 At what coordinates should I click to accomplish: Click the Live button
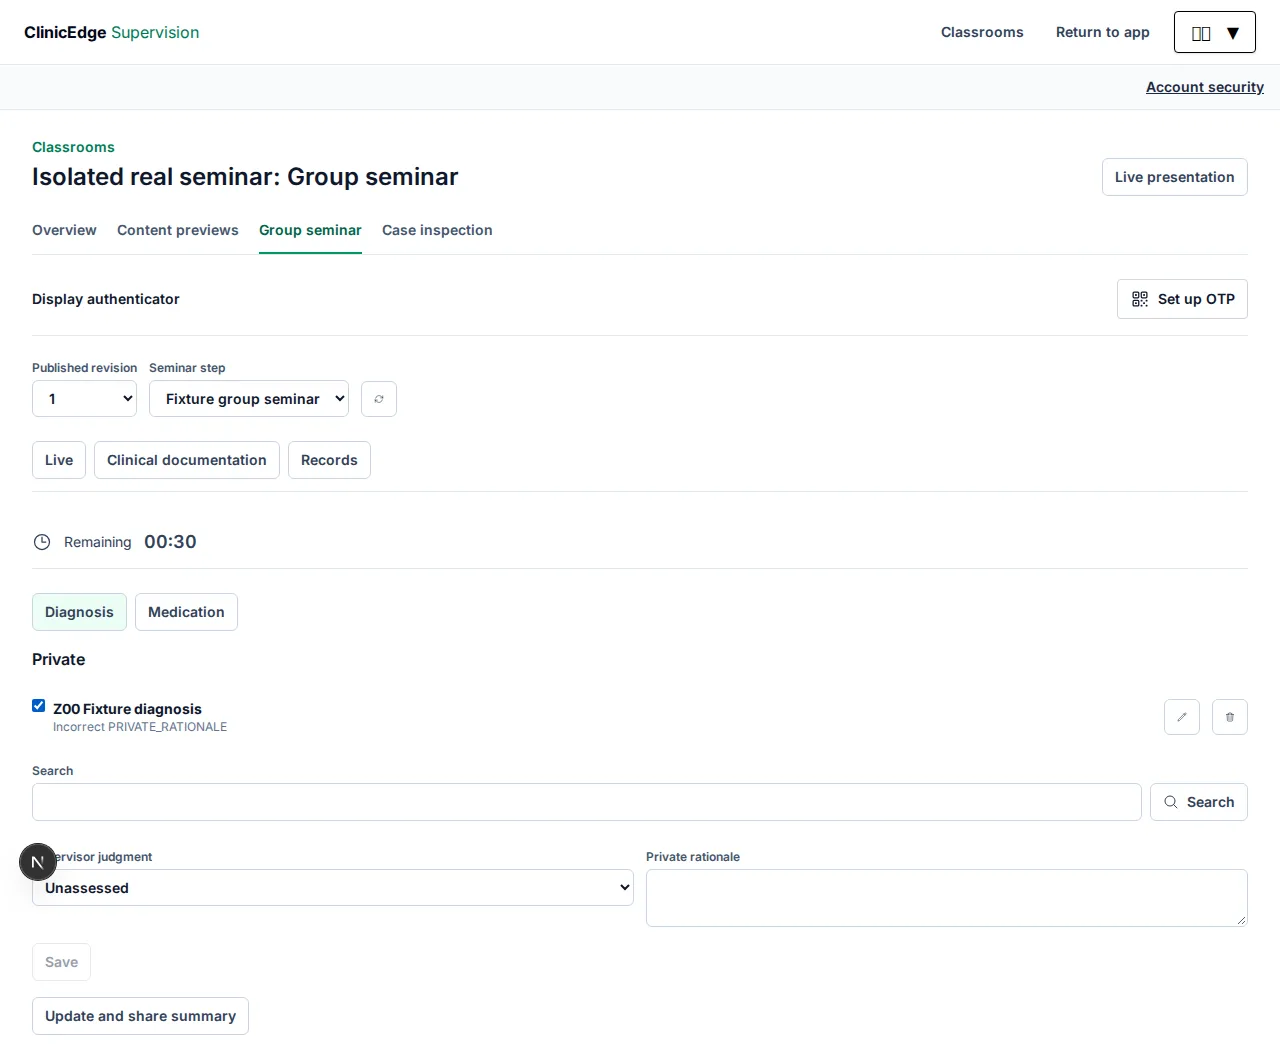pyautogui.click(x=59, y=460)
